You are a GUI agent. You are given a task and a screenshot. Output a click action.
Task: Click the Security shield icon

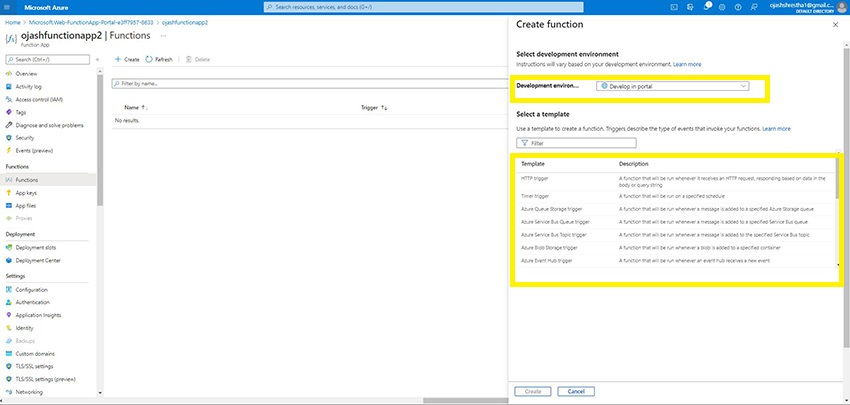pyautogui.click(x=9, y=138)
